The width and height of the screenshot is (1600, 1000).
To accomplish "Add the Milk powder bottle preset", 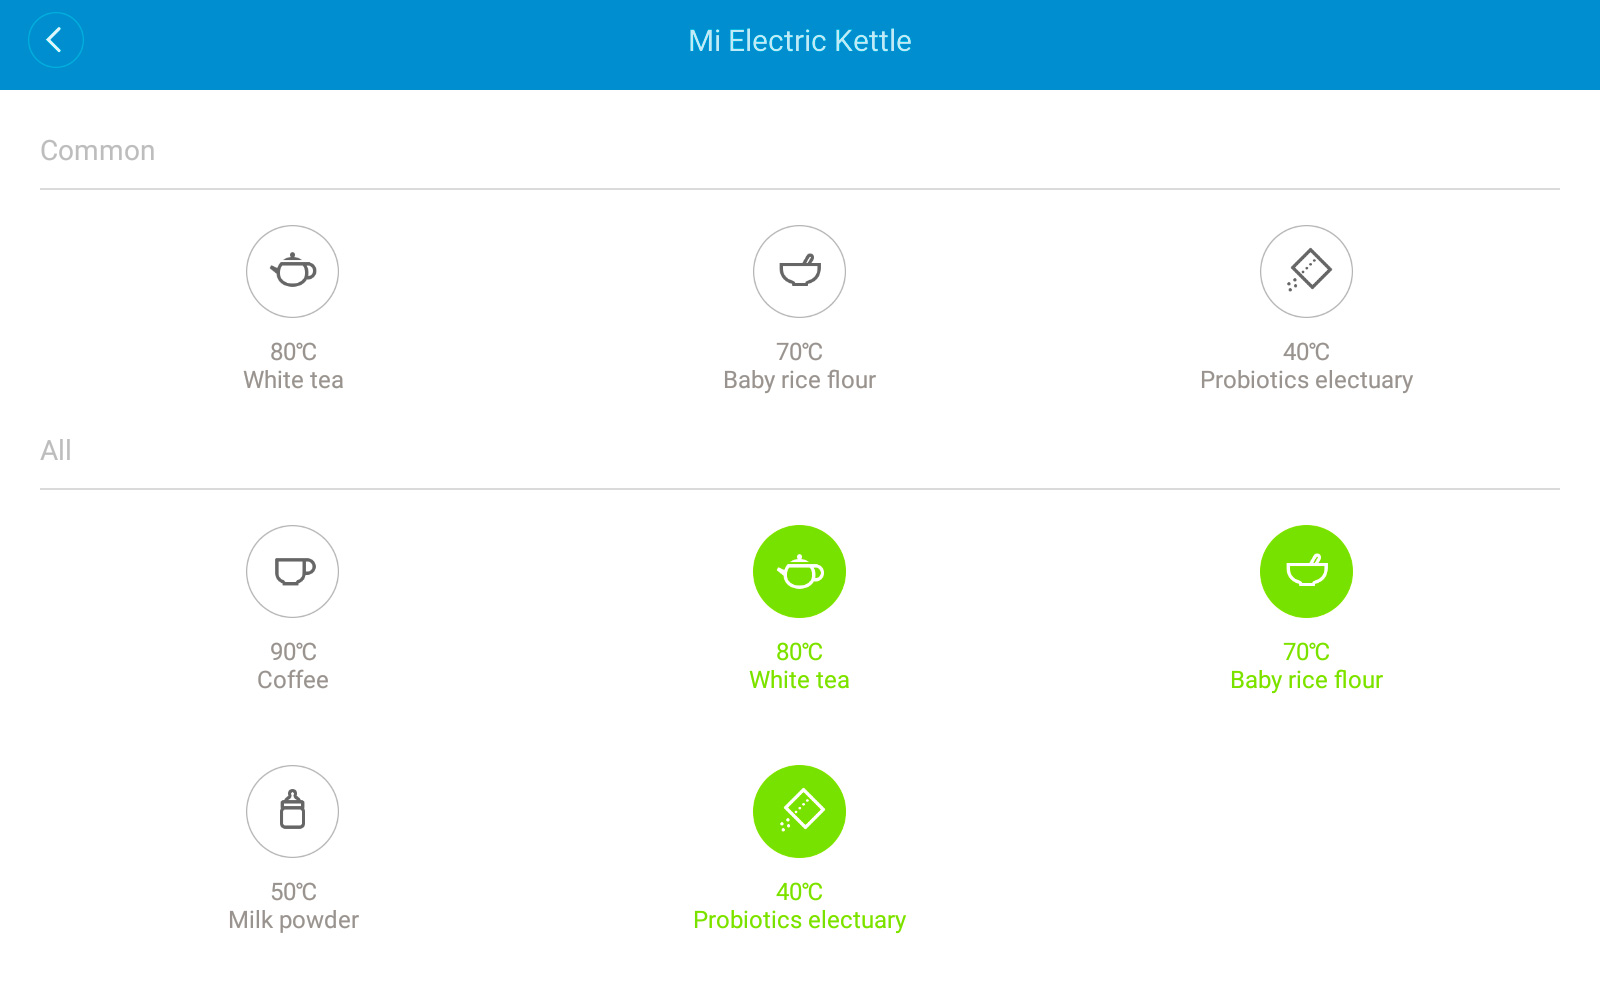I will click(x=292, y=811).
